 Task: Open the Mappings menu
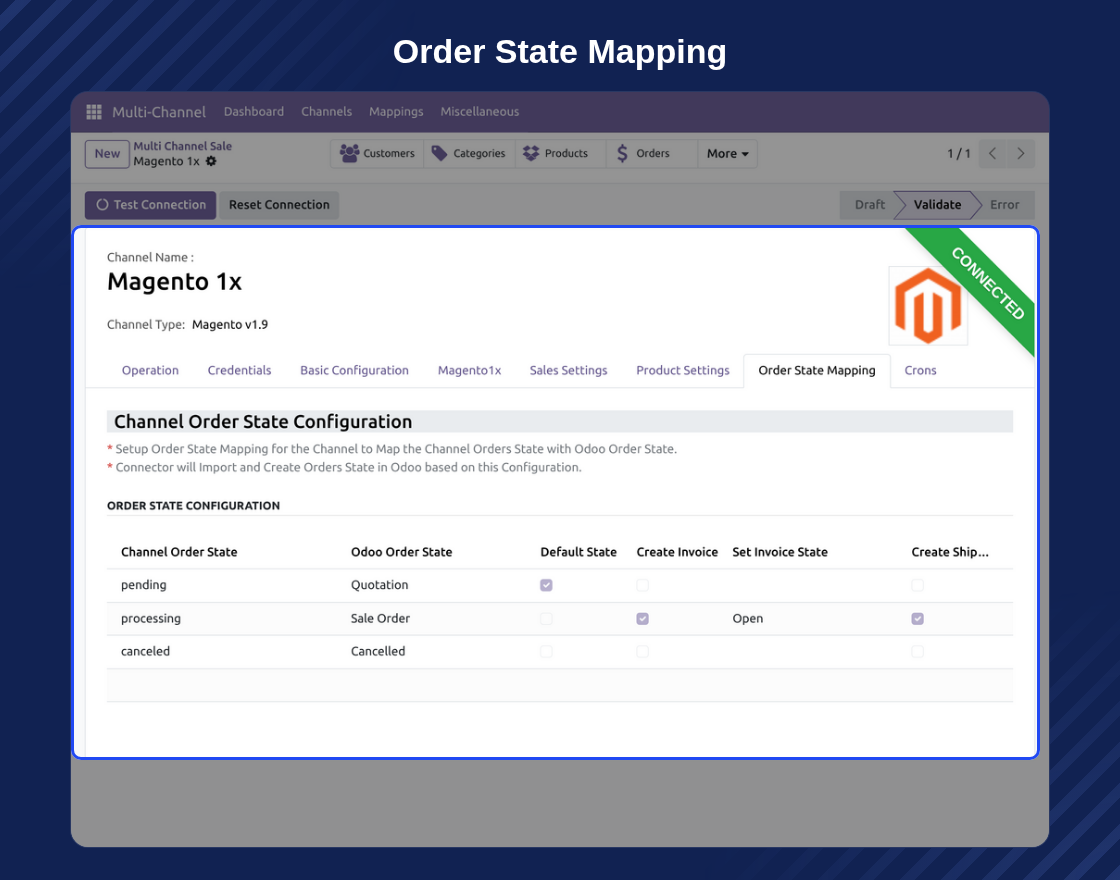(x=396, y=111)
